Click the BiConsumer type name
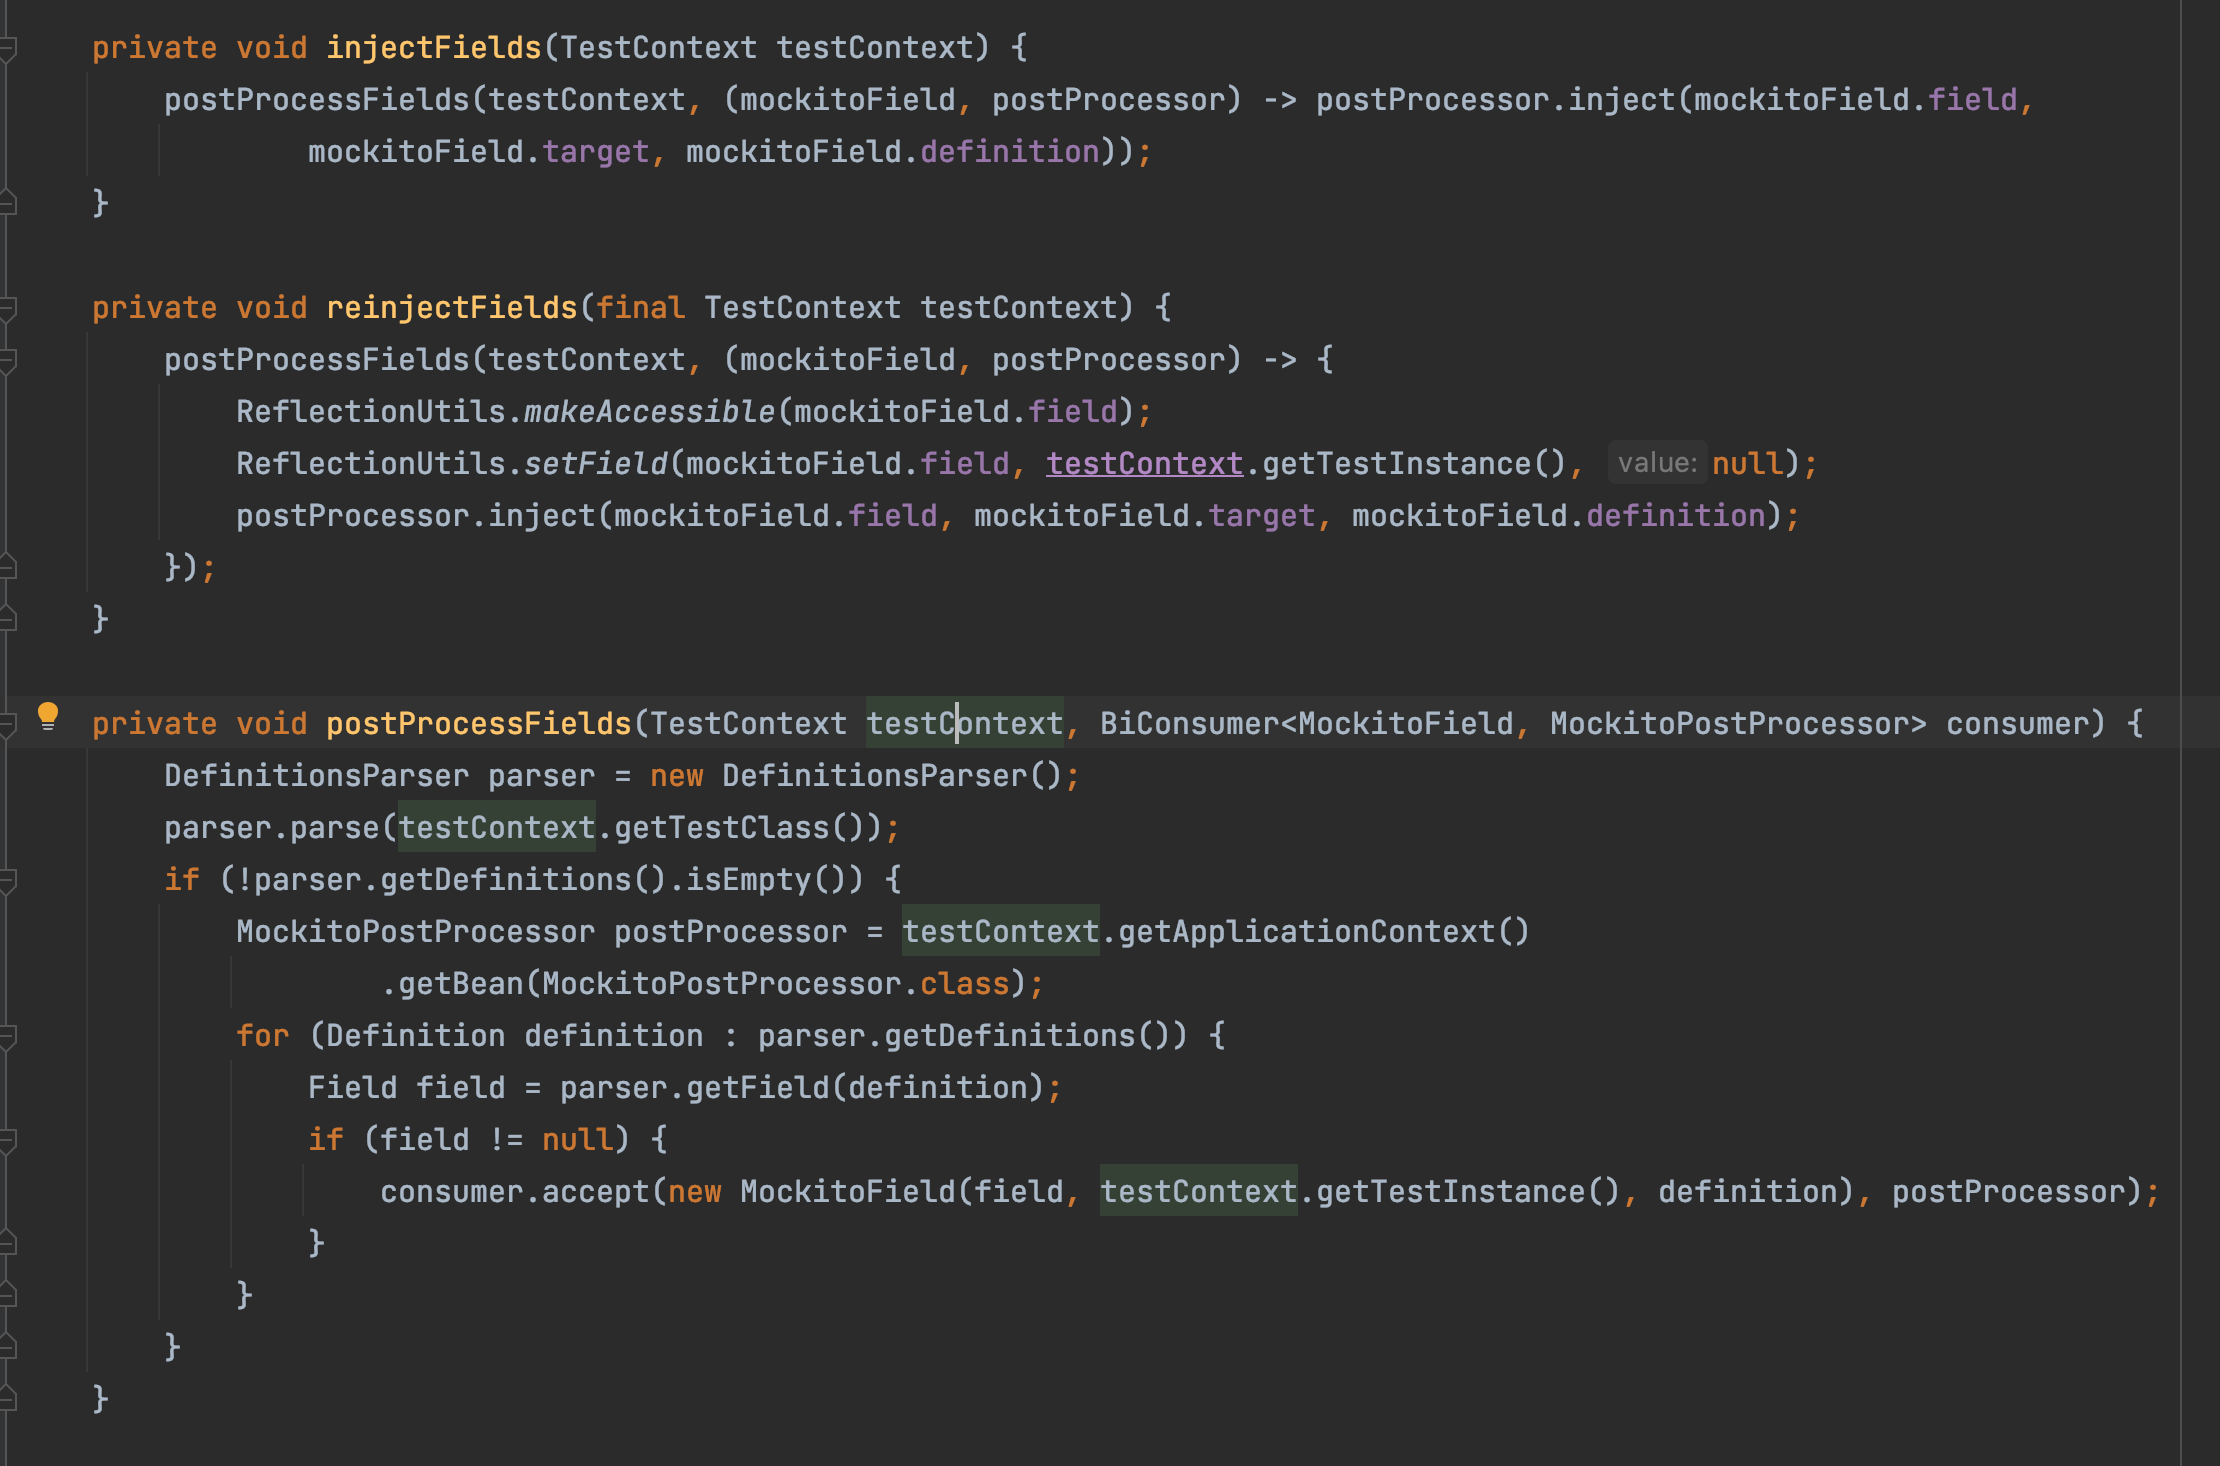Screen dimensions: 2220x1466 point(1189,724)
